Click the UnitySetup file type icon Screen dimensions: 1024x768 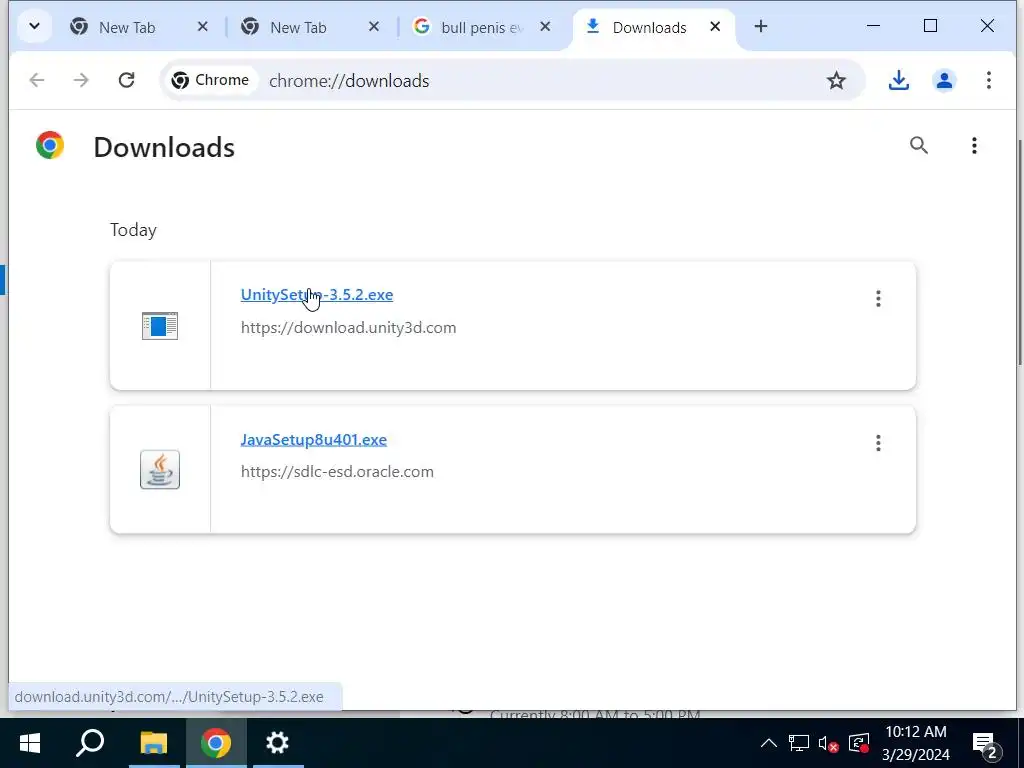click(x=160, y=326)
